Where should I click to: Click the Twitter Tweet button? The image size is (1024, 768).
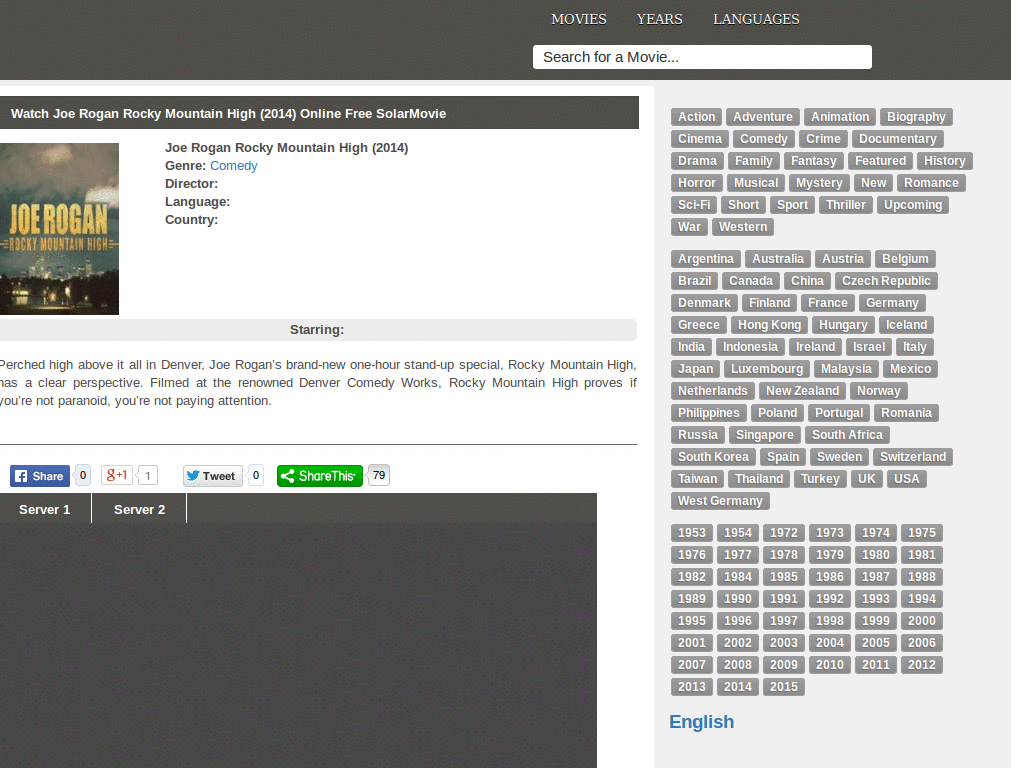[212, 476]
